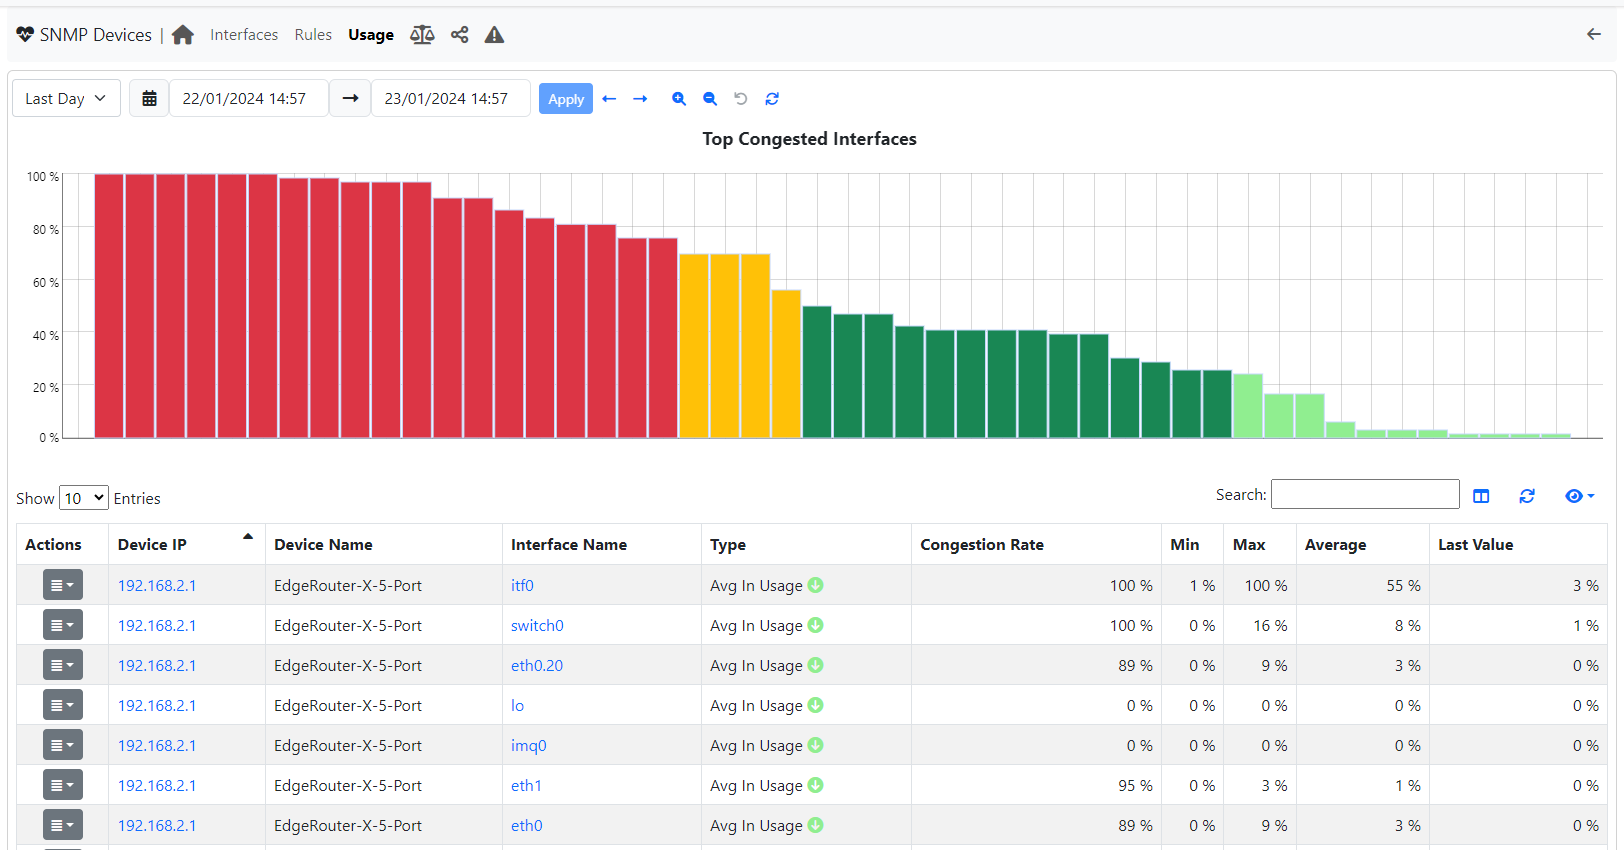This screenshot has width=1624, height=850.
Task: Open actions menu for eth0.20 row
Action: [x=62, y=665]
